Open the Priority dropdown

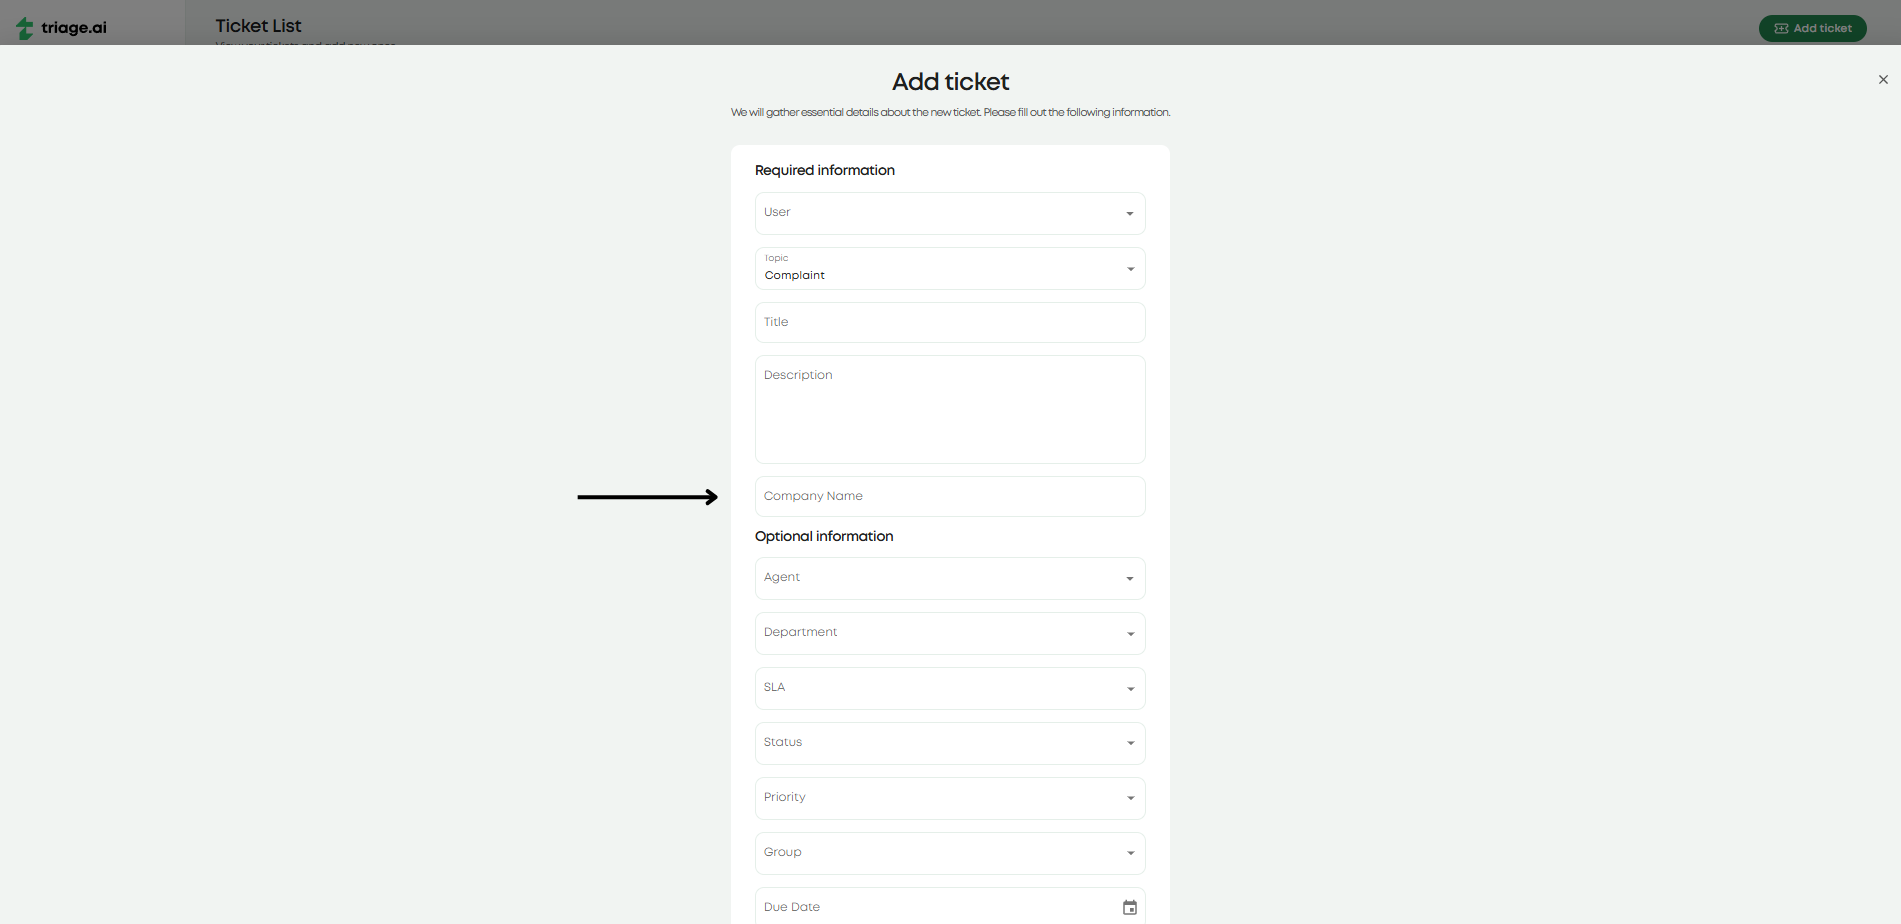tap(1129, 798)
